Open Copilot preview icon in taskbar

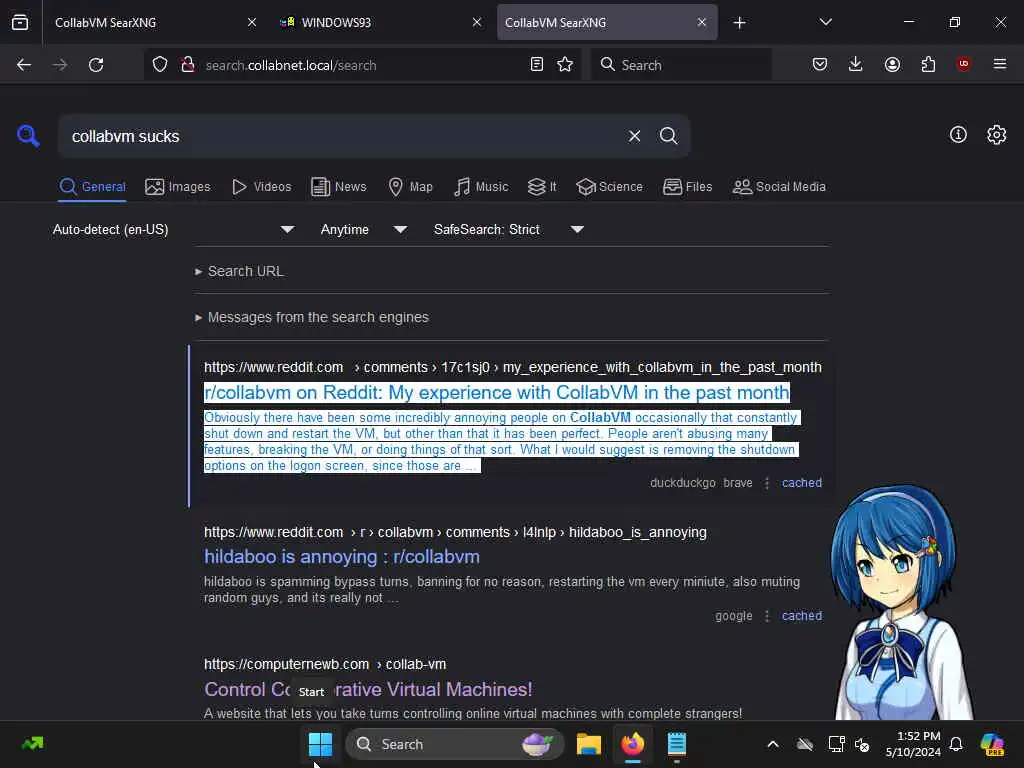tap(992, 744)
